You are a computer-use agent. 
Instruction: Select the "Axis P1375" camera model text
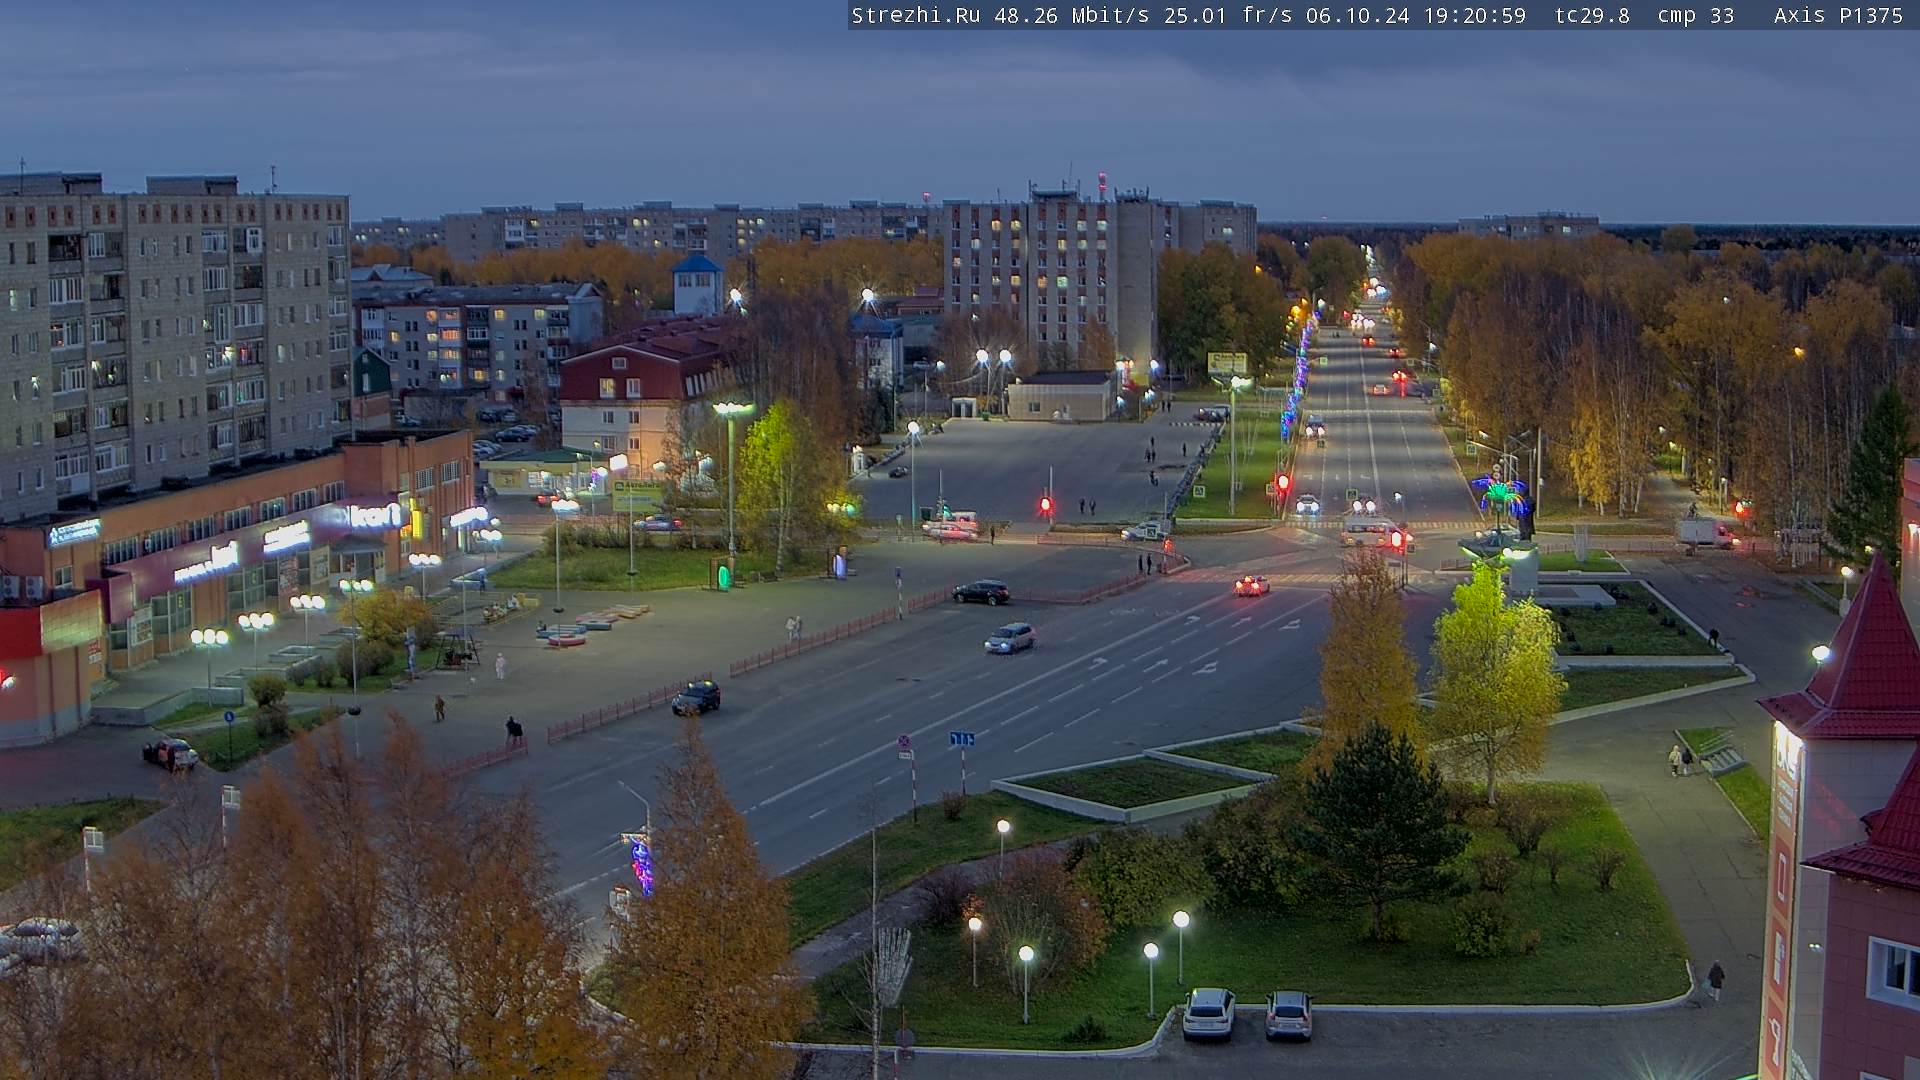(x=1838, y=16)
